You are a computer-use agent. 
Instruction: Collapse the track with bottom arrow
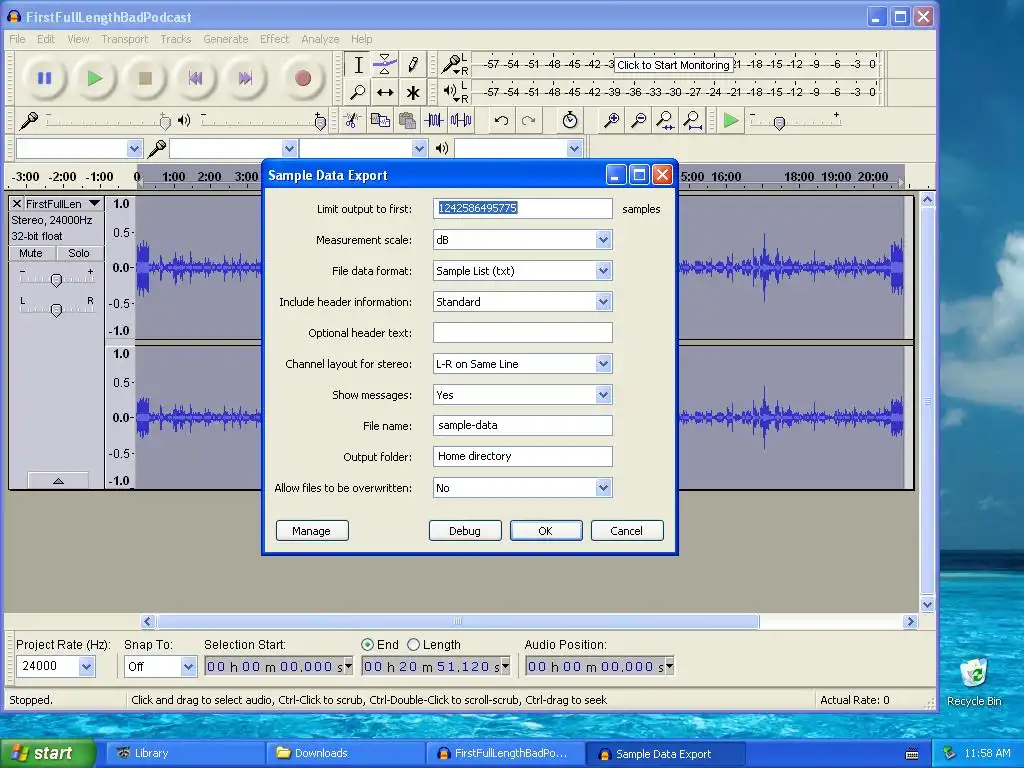[x=58, y=481]
